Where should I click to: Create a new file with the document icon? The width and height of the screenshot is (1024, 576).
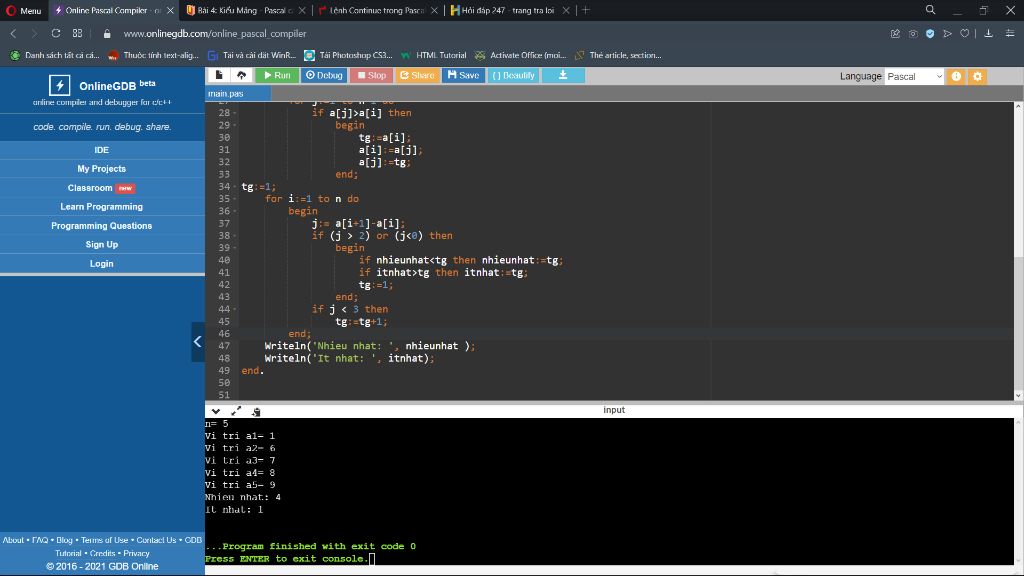[x=219, y=76]
